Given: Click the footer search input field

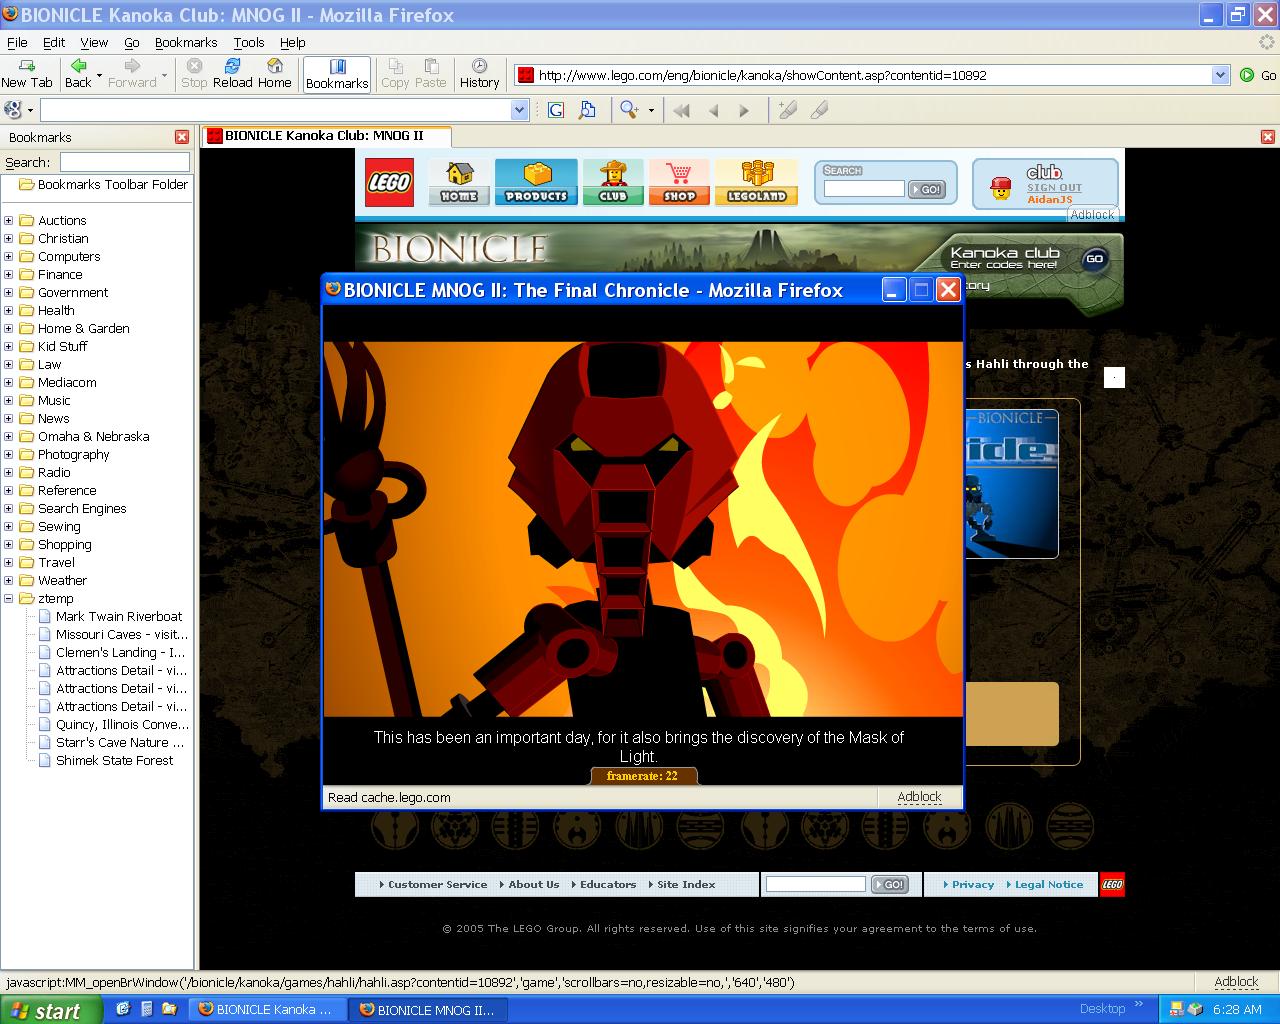Looking at the screenshot, I should click(x=816, y=884).
